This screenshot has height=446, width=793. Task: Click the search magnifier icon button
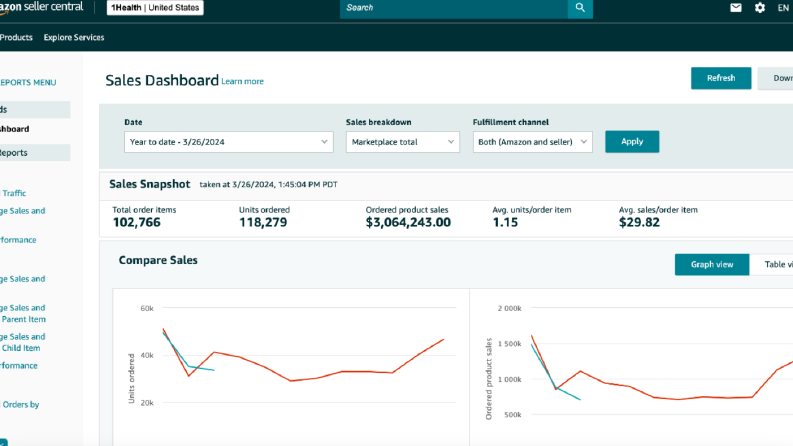click(580, 8)
